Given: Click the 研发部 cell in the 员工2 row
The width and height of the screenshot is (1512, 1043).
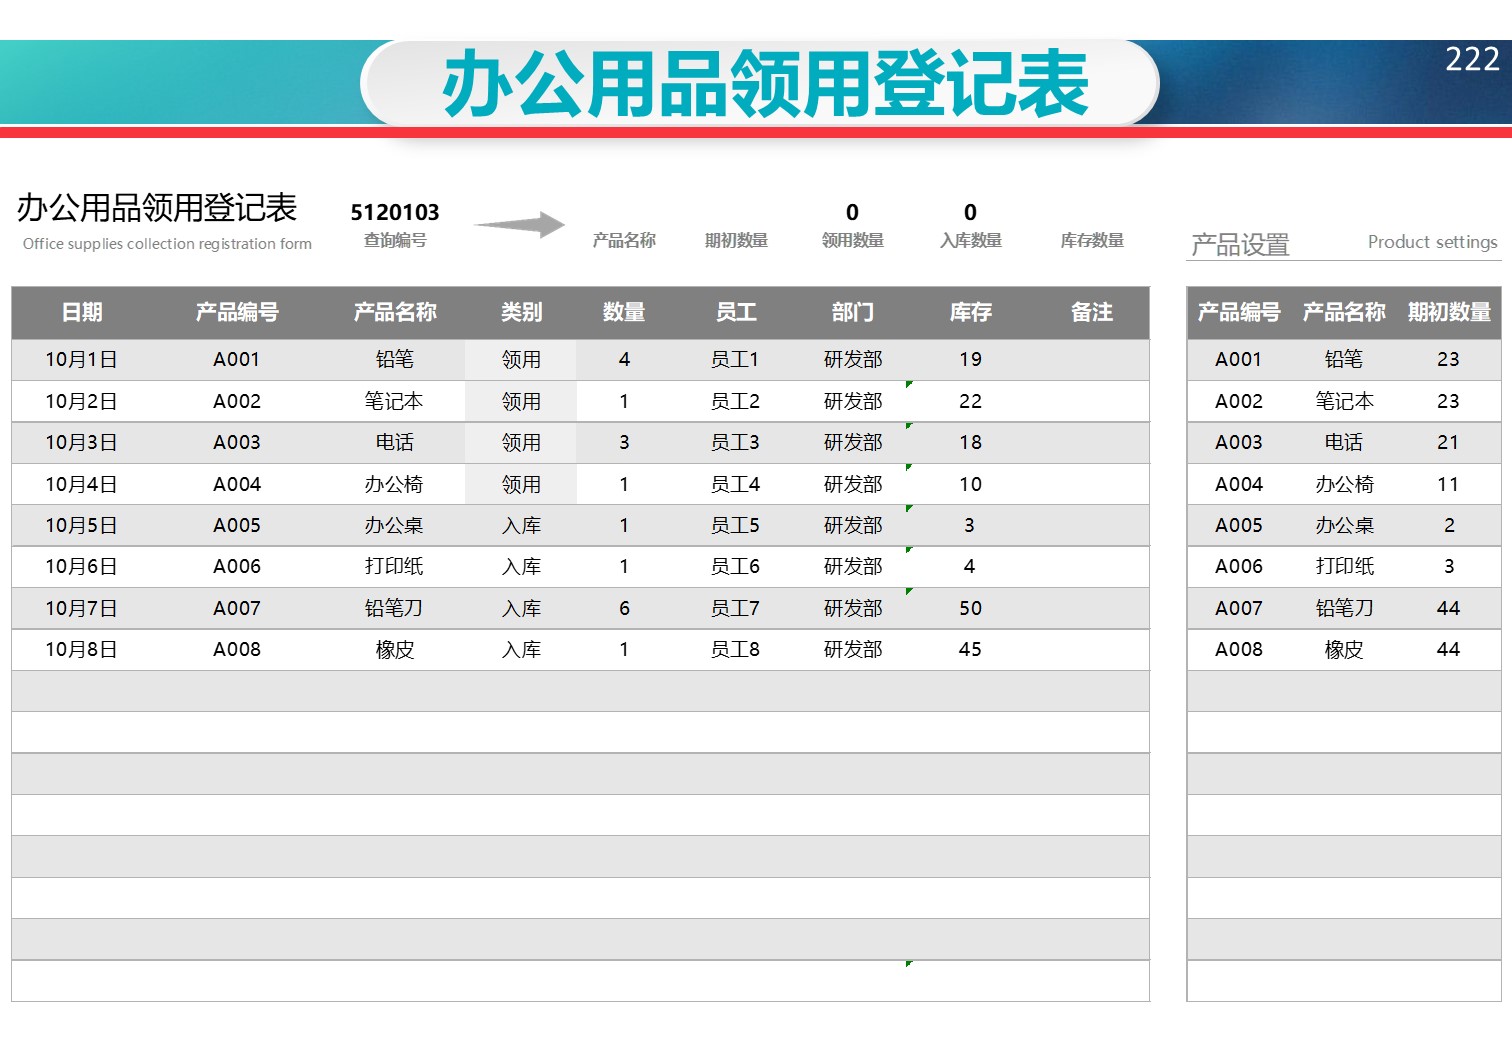Looking at the screenshot, I should tap(853, 401).
